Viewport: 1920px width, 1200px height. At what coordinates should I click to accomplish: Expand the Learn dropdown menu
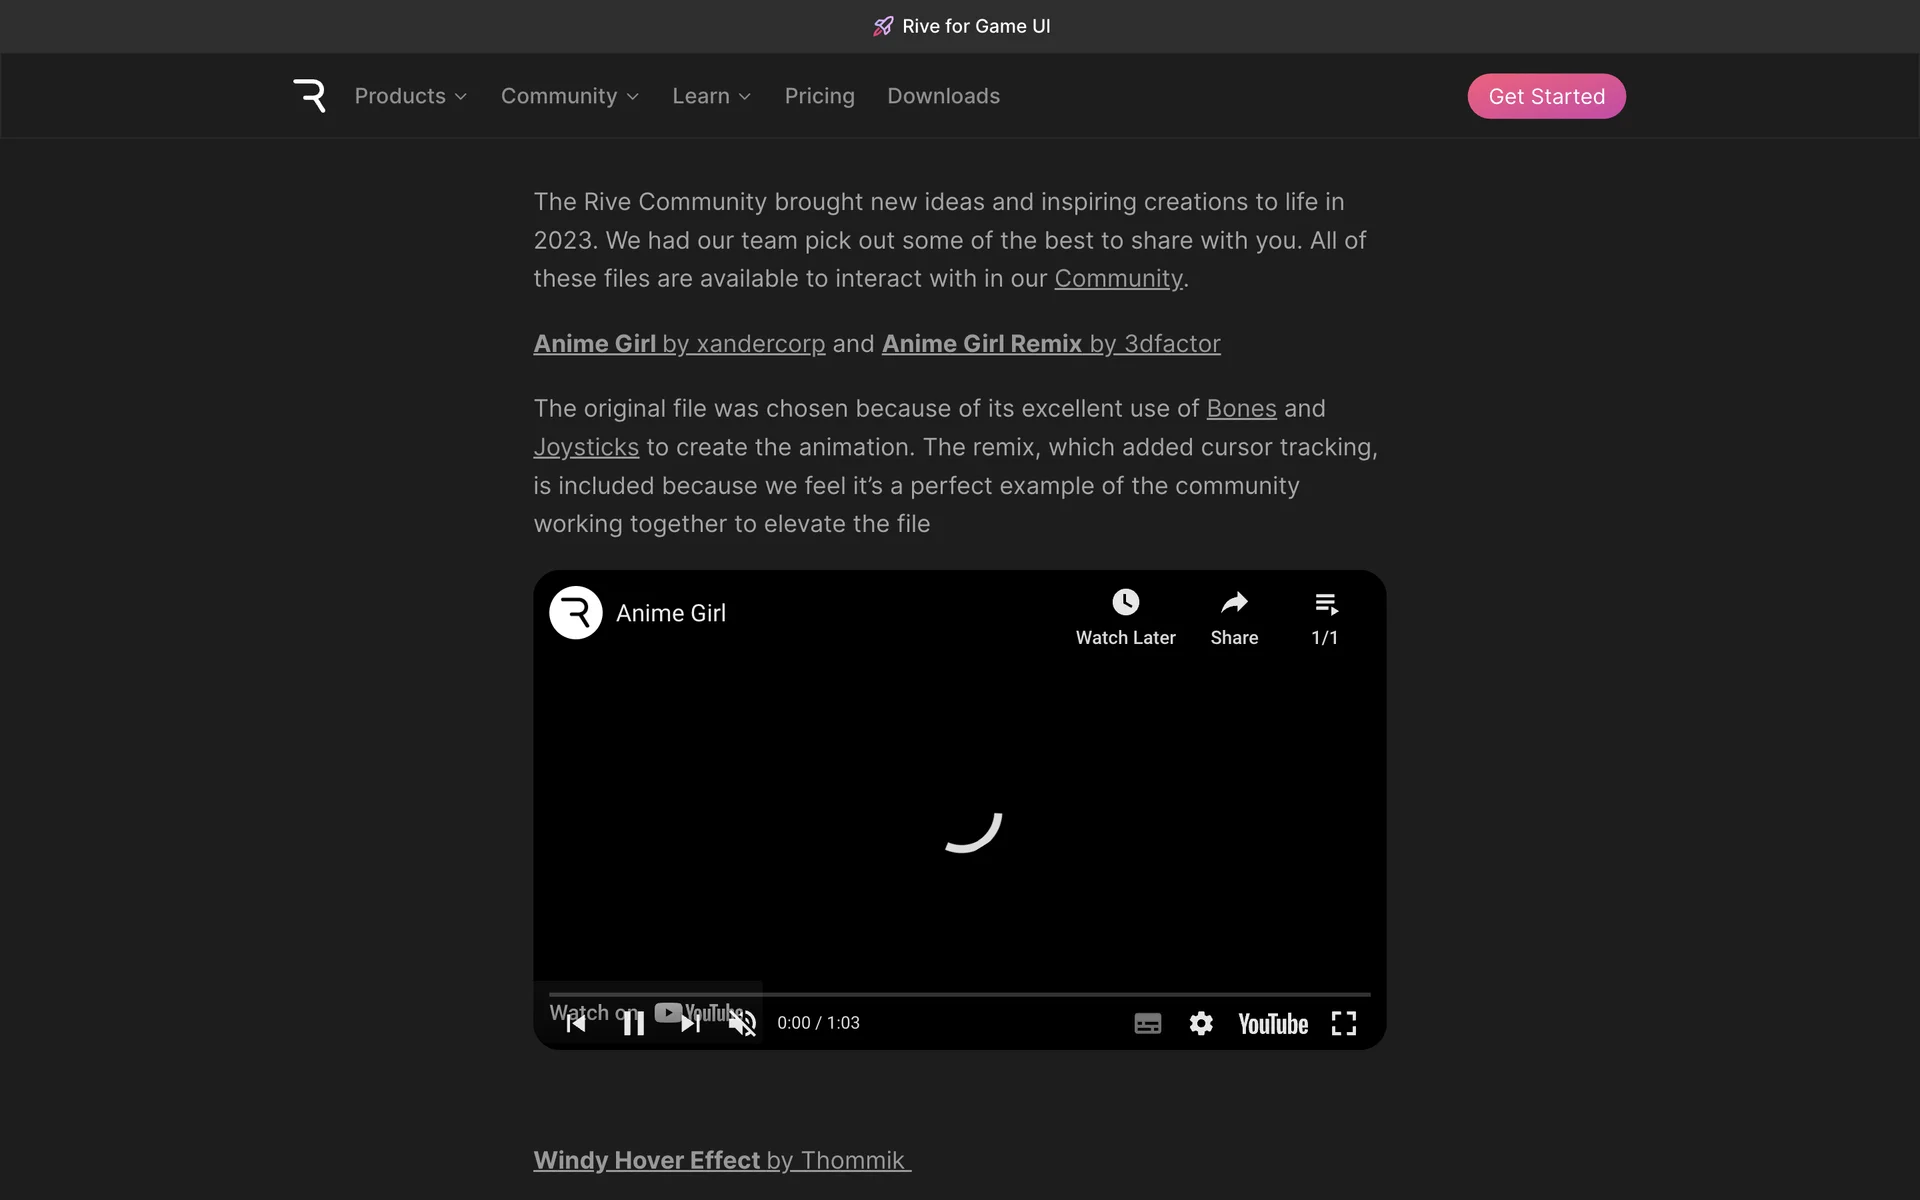tap(711, 96)
